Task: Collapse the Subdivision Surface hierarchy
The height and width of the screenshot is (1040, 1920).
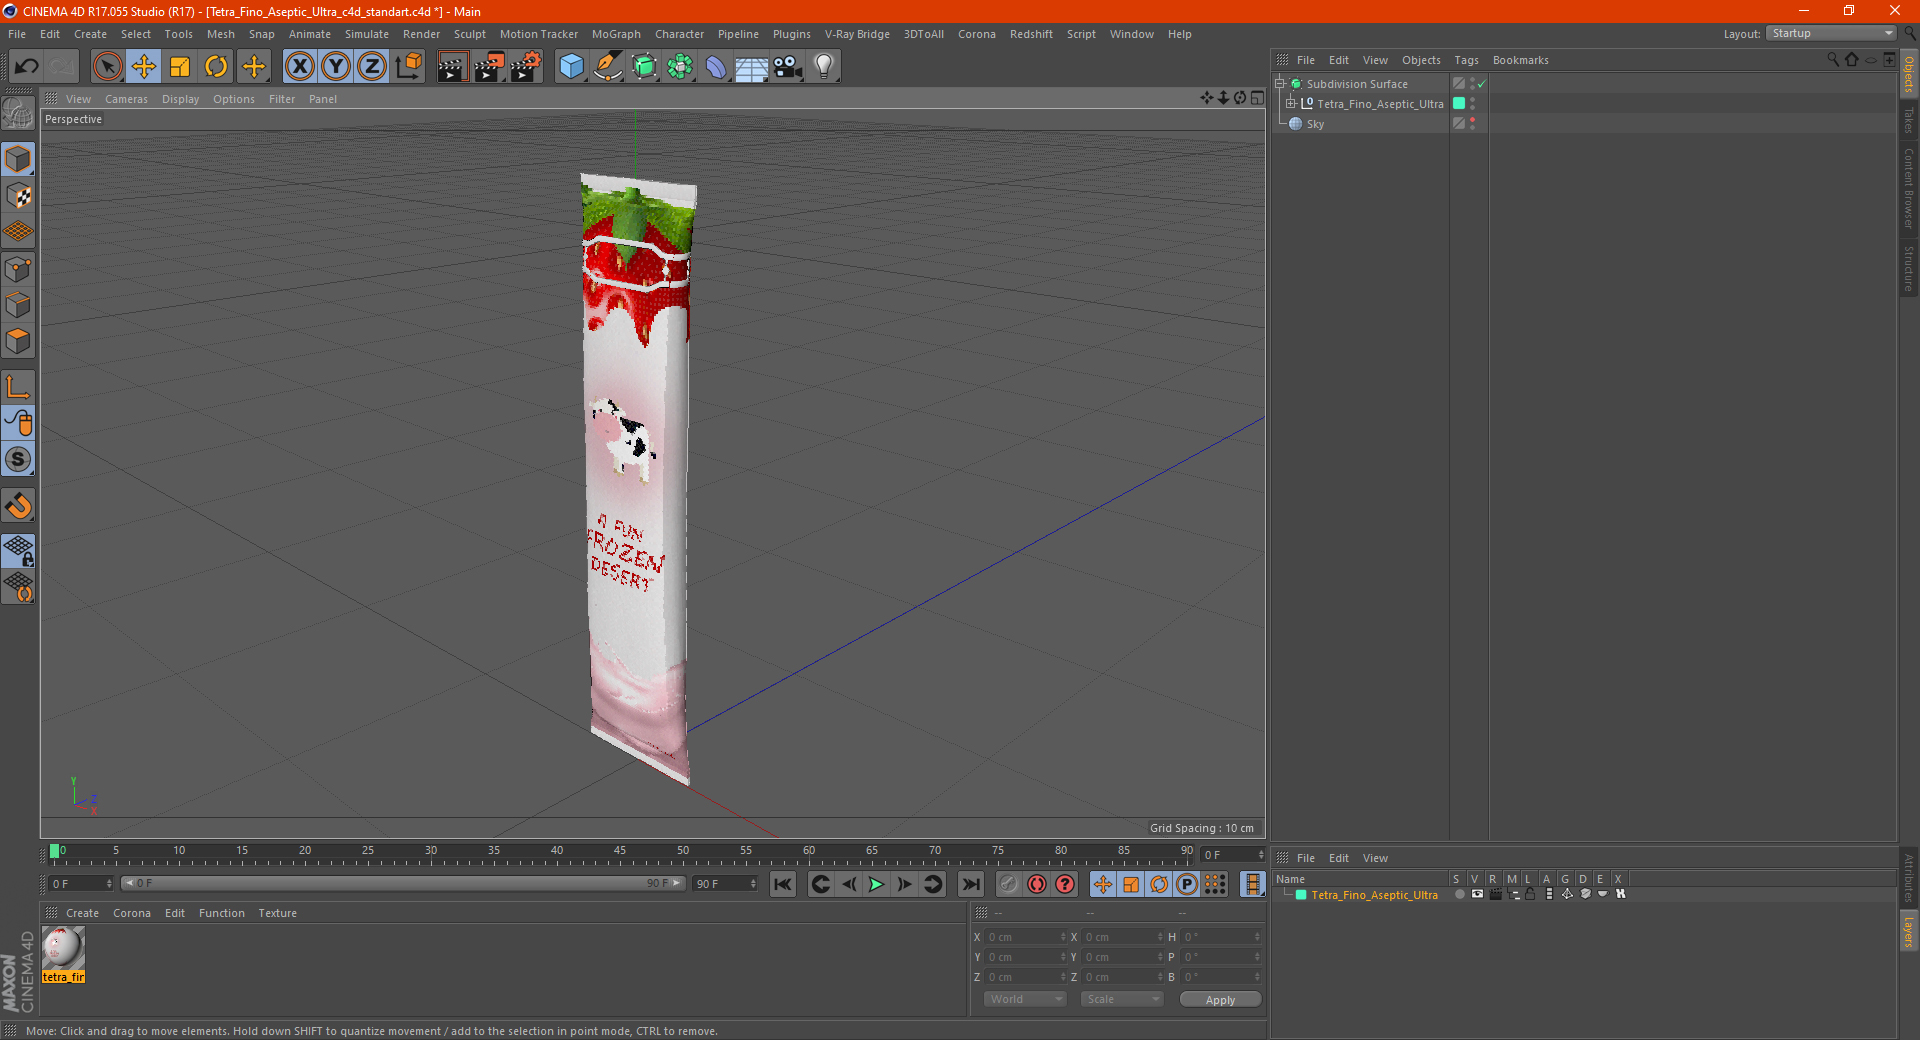Action: (x=1280, y=84)
